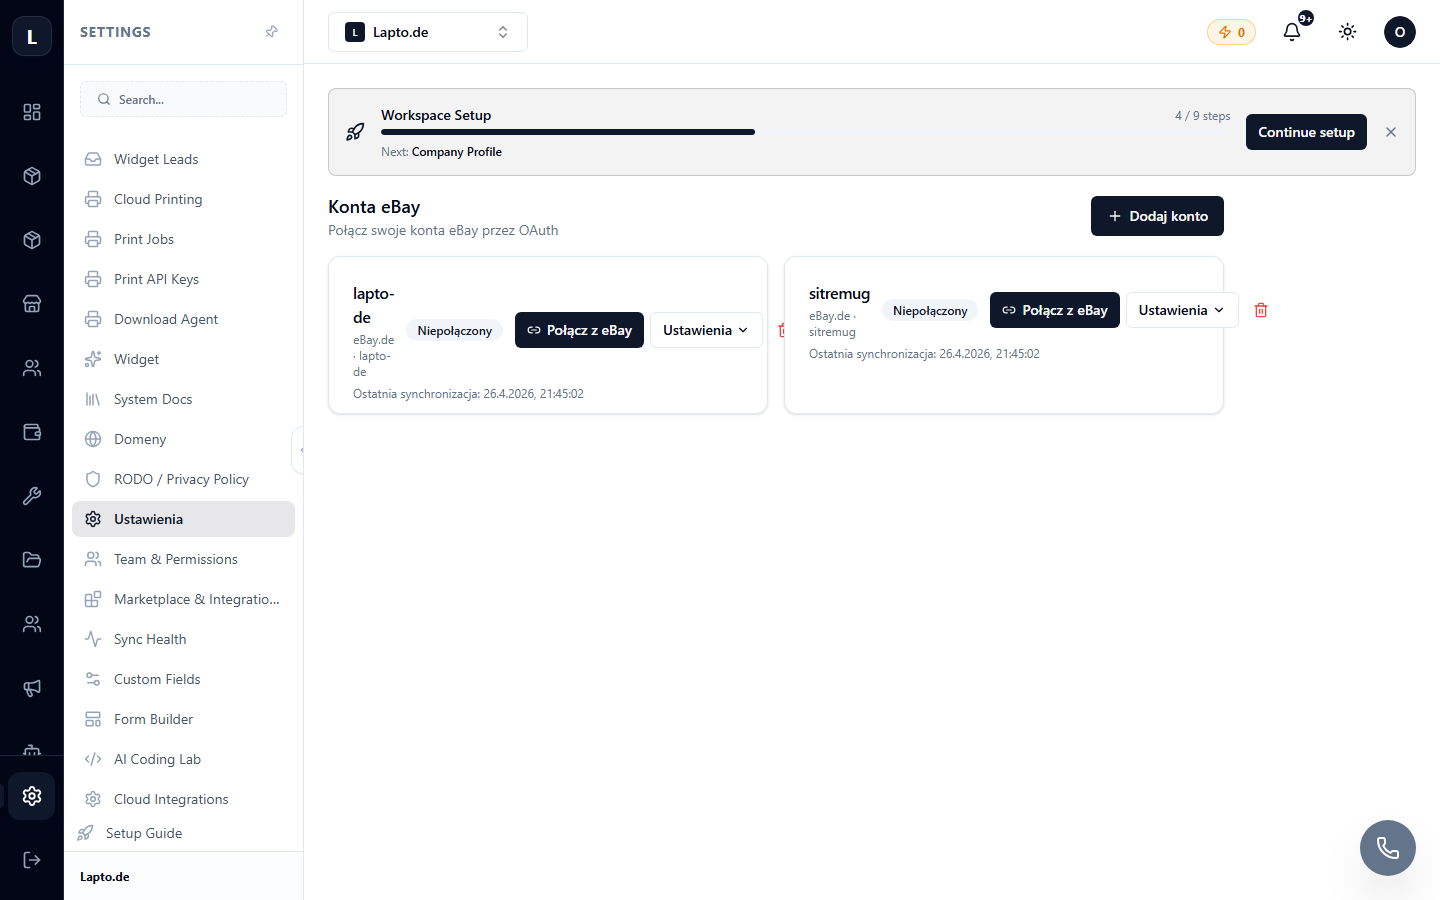This screenshot has height=900, width=1440.
Task: Open the user avatar O menu
Action: click(1400, 32)
